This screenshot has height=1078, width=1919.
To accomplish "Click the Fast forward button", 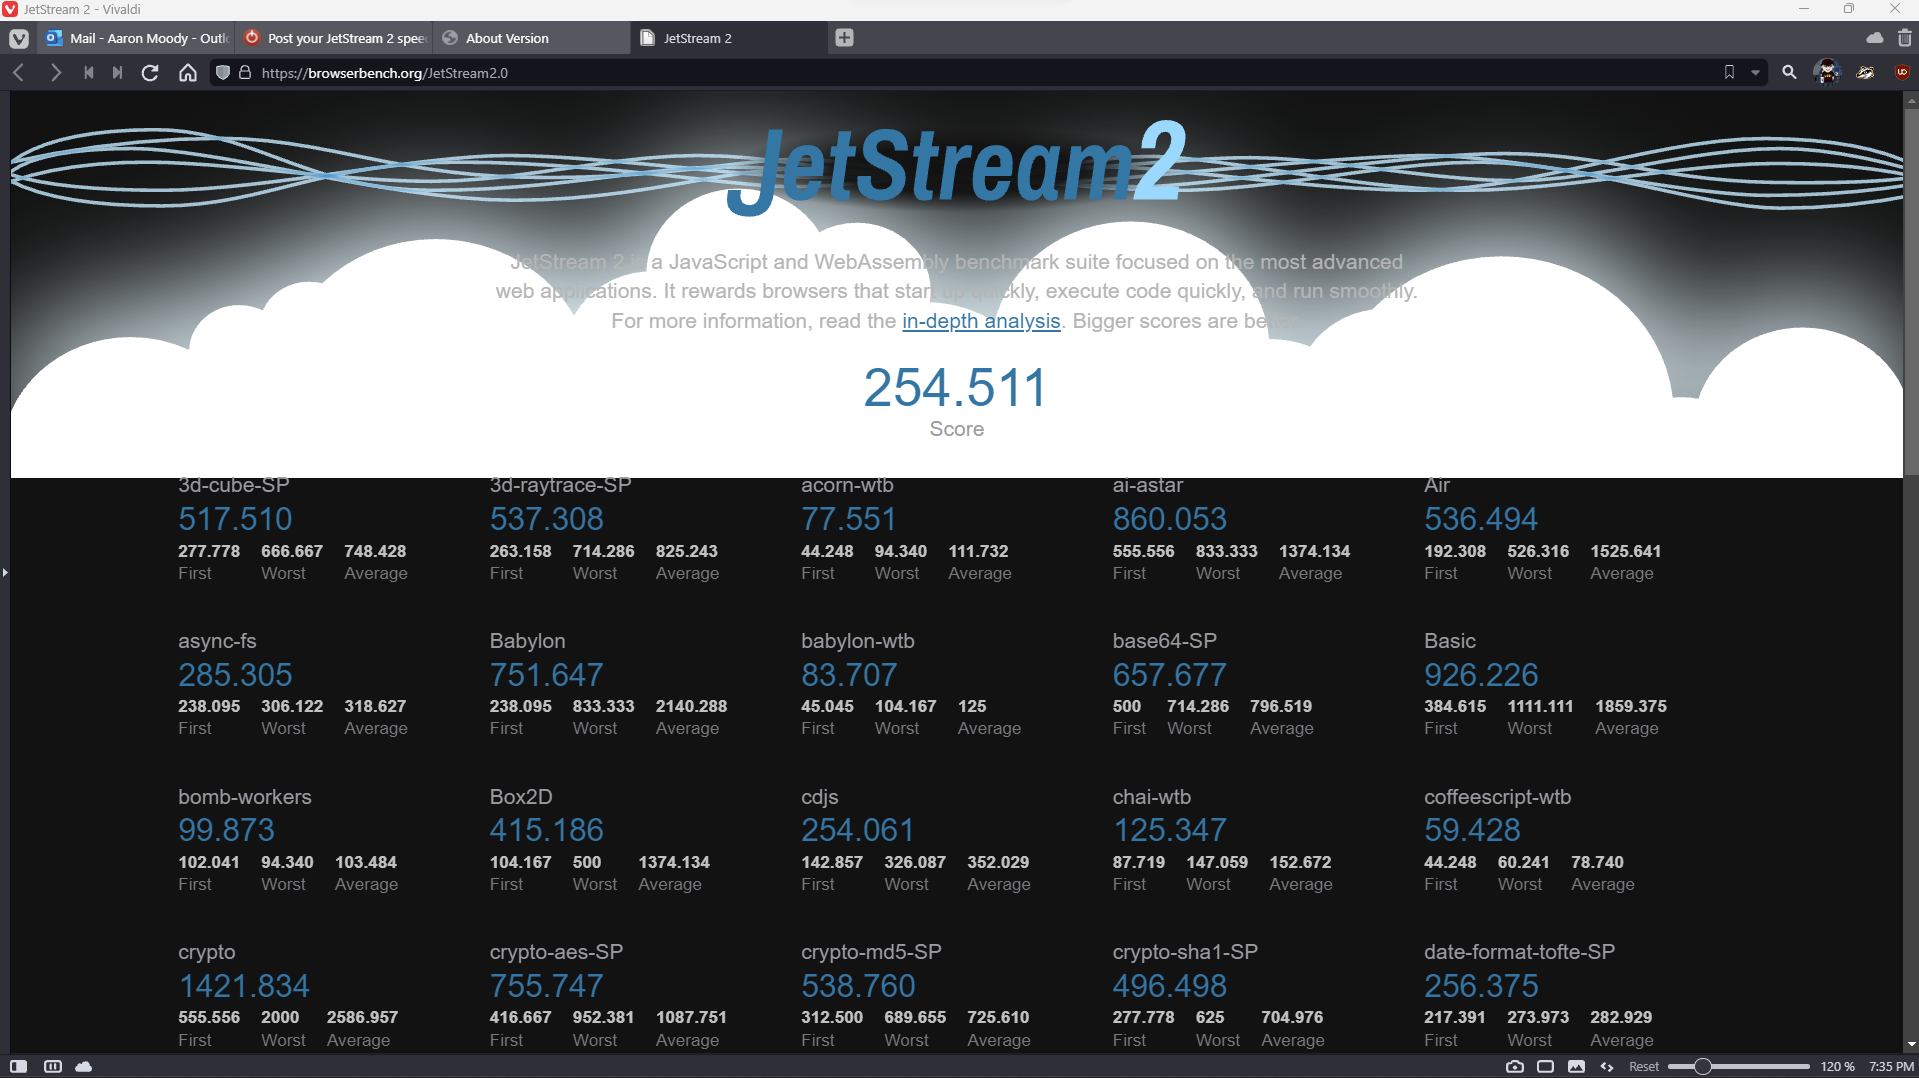I will pos(118,73).
